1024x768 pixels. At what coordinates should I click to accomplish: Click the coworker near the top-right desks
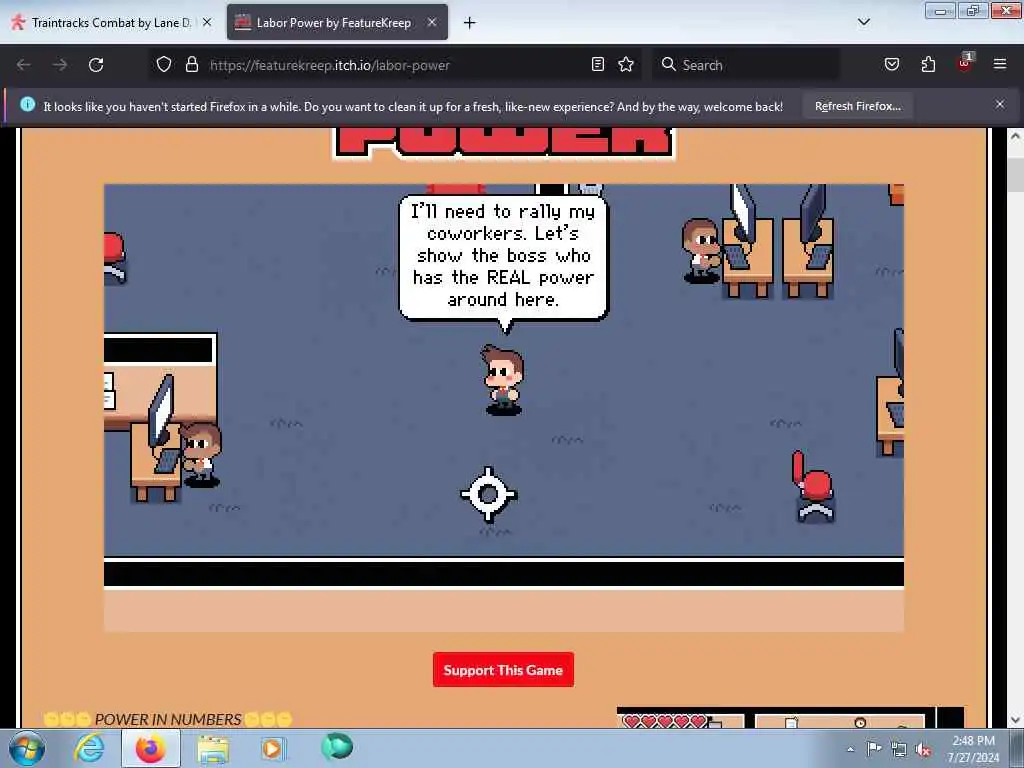click(701, 251)
